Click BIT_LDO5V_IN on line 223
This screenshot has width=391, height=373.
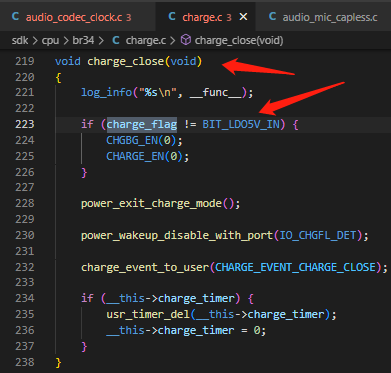click(x=241, y=124)
